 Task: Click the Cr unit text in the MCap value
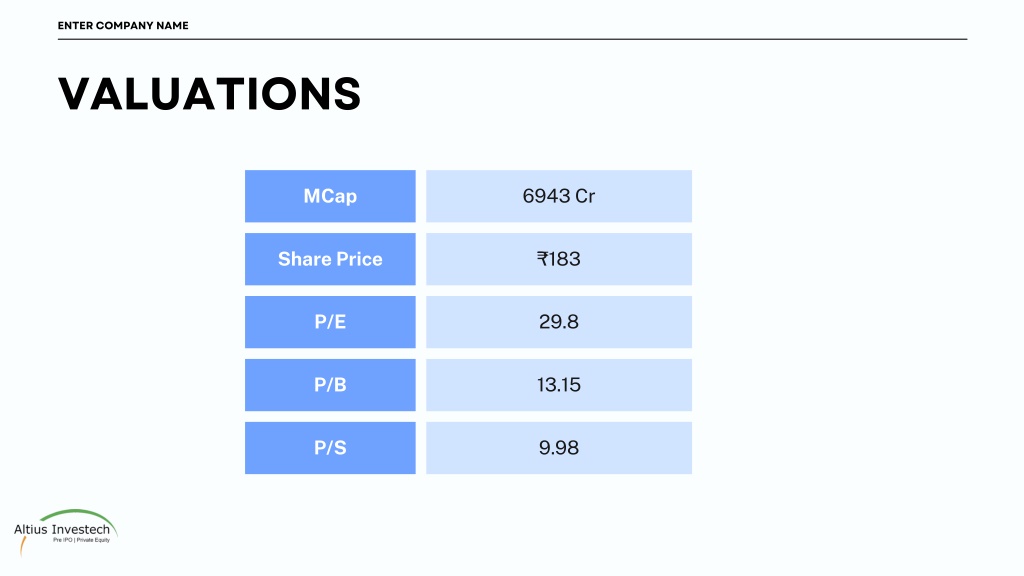(x=585, y=196)
